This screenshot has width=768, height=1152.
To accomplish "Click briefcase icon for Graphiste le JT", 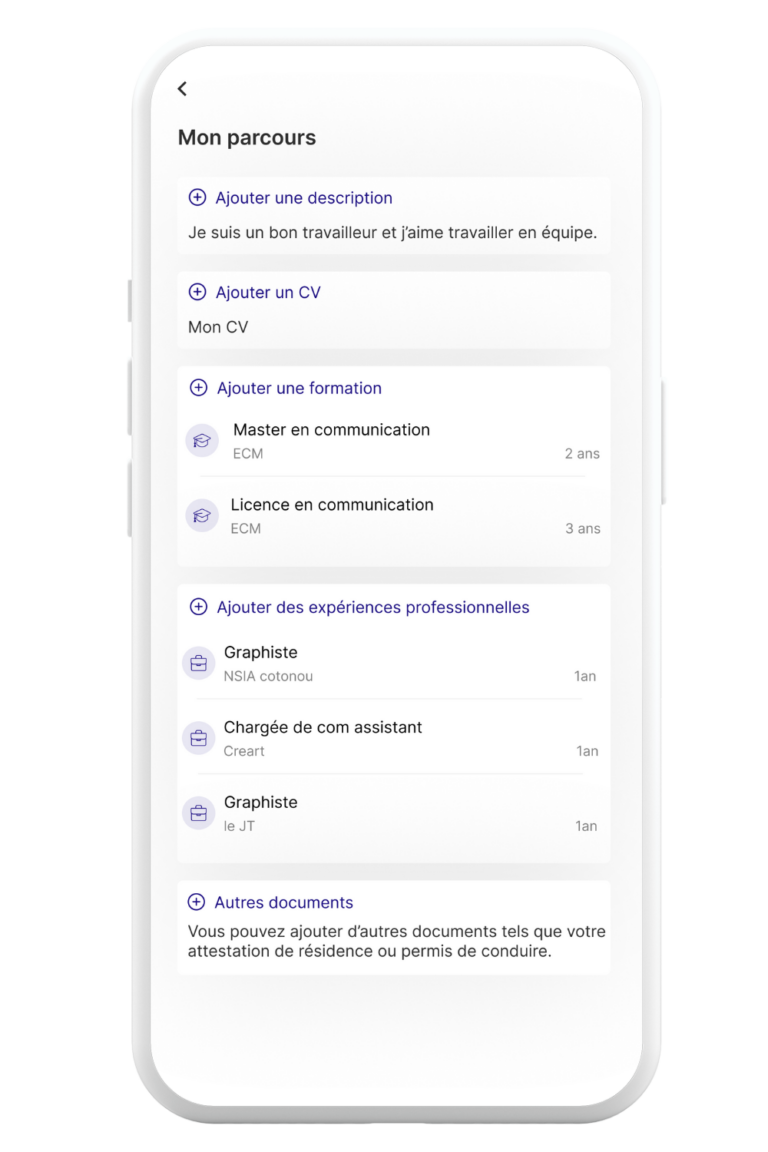I will click(198, 813).
